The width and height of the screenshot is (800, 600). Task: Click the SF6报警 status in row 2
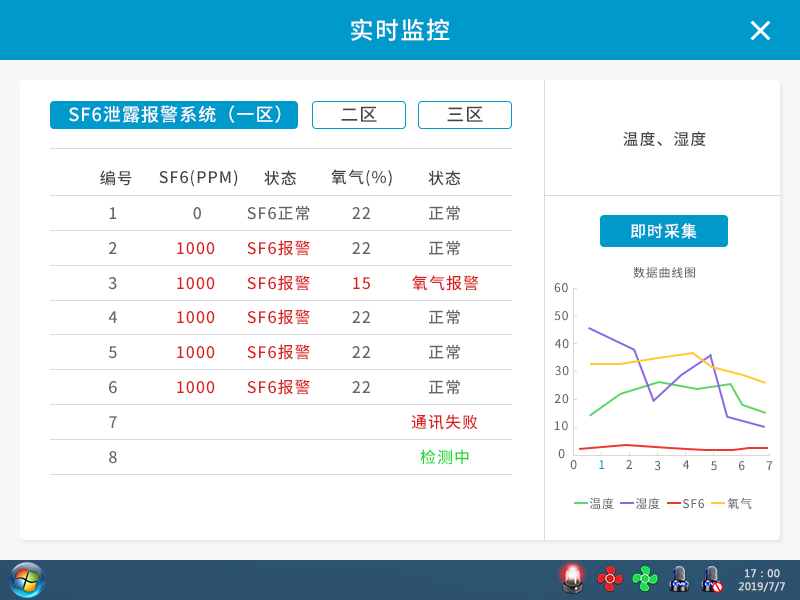click(x=279, y=248)
